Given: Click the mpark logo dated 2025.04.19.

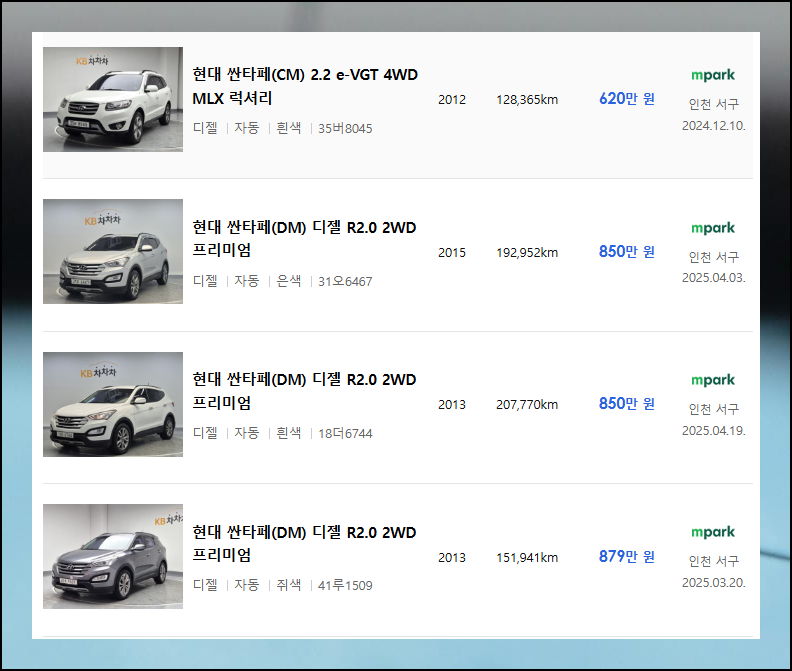Looking at the screenshot, I should [x=713, y=380].
